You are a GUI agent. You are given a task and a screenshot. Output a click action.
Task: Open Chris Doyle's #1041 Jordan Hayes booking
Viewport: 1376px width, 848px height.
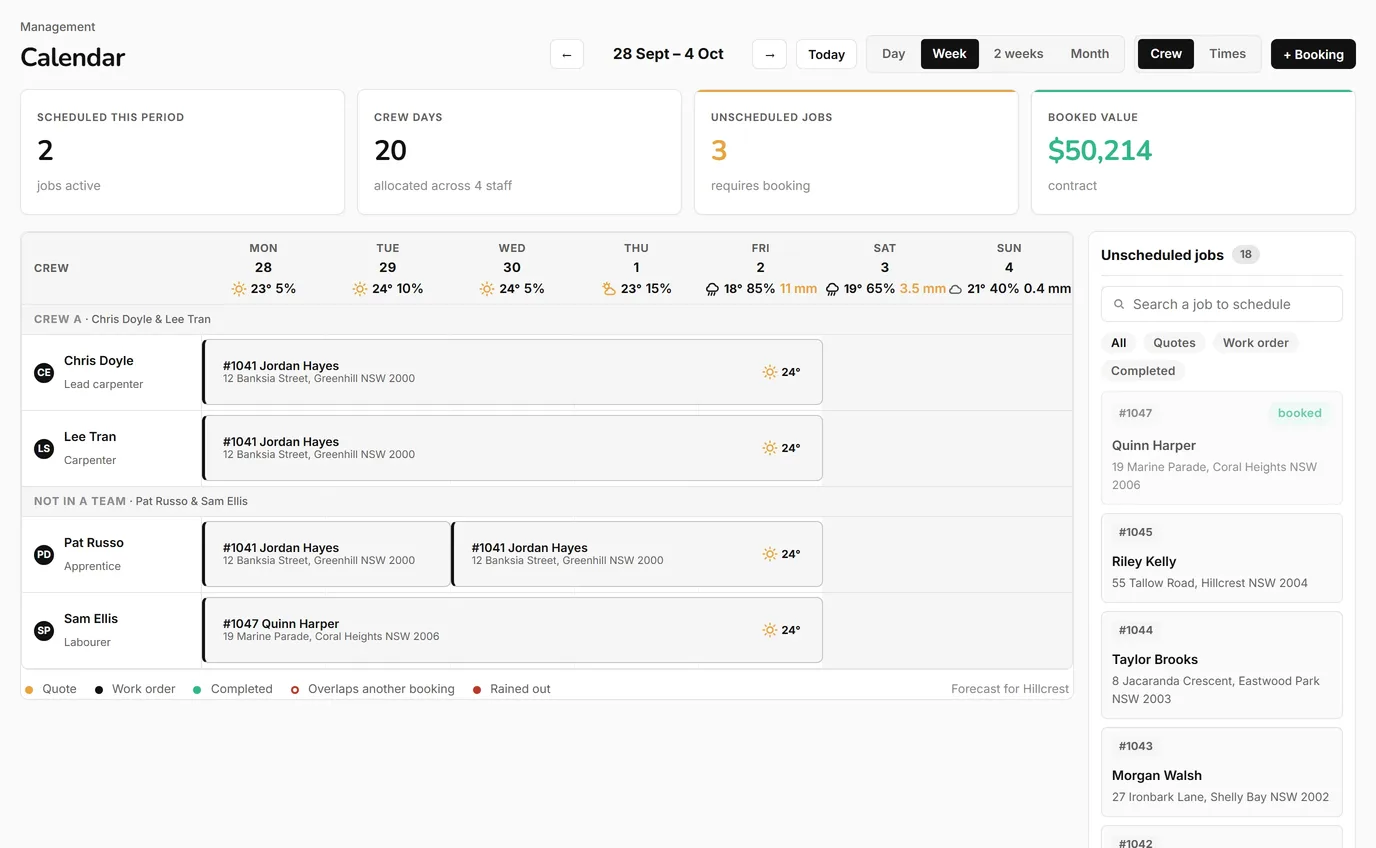512,372
